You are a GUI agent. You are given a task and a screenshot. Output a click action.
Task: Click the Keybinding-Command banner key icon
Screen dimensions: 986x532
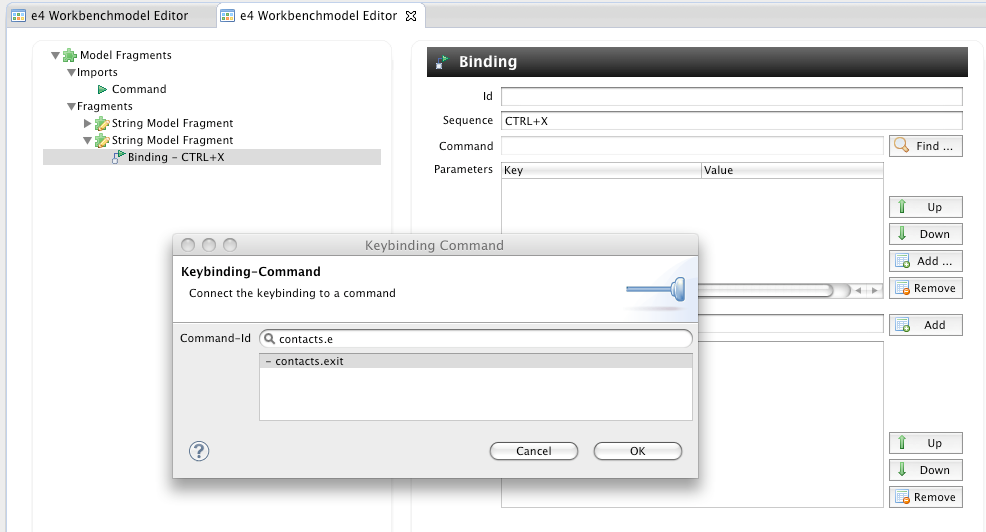[656, 290]
